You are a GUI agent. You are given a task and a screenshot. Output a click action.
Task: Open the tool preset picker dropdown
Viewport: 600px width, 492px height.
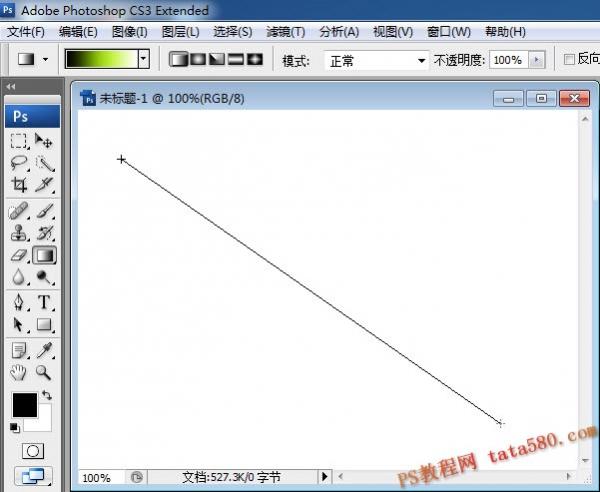tap(46, 59)
